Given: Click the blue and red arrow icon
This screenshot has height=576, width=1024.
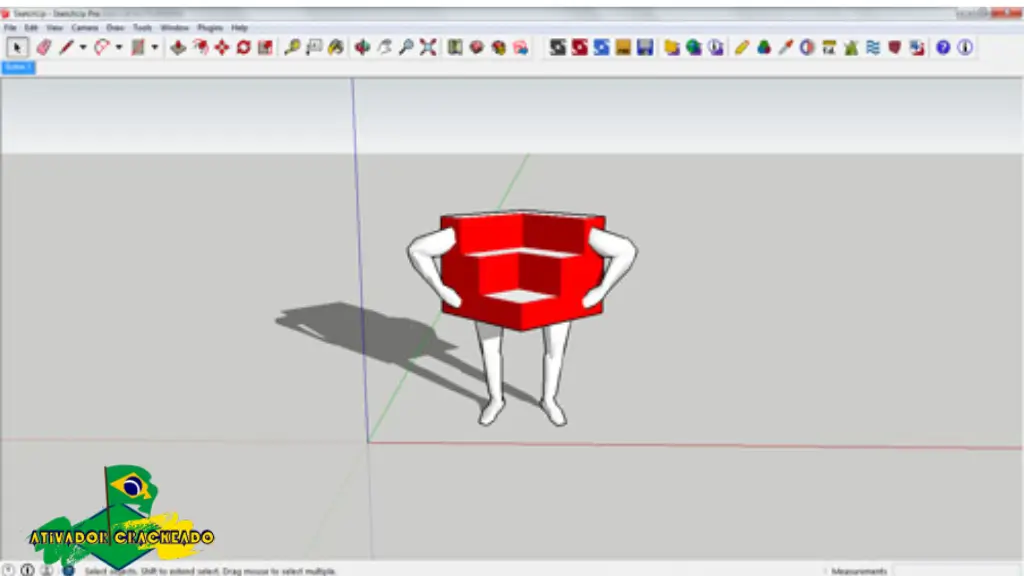Looking at the screenshot, I should click(917, 47).
